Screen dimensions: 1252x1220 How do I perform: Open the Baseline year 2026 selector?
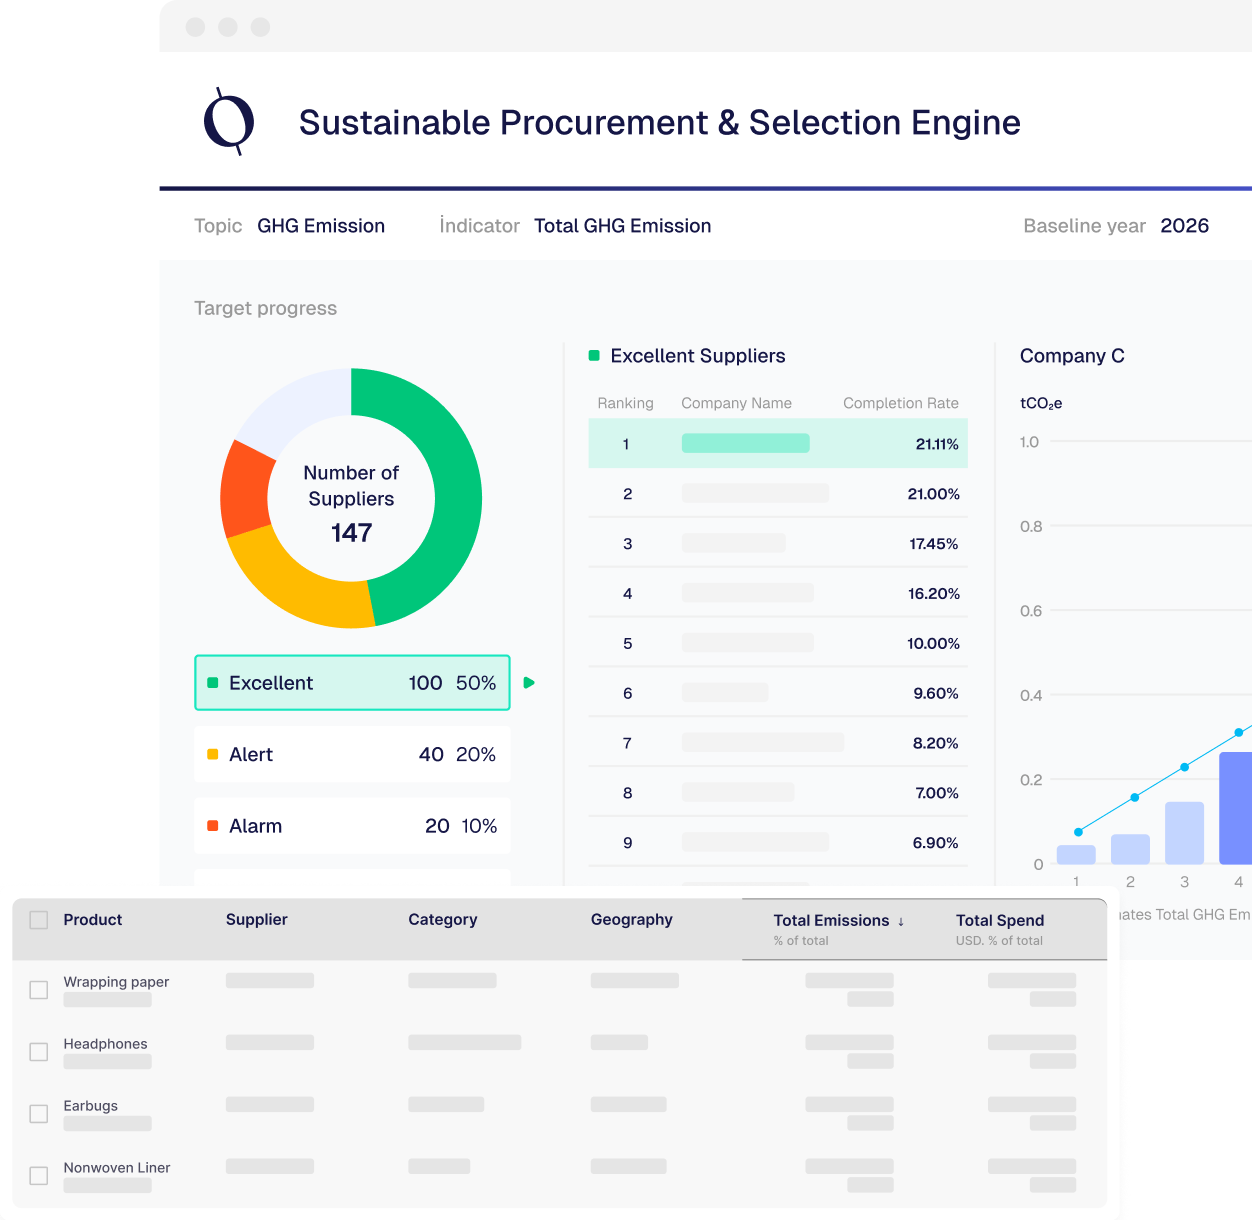tap(1184, 226)
